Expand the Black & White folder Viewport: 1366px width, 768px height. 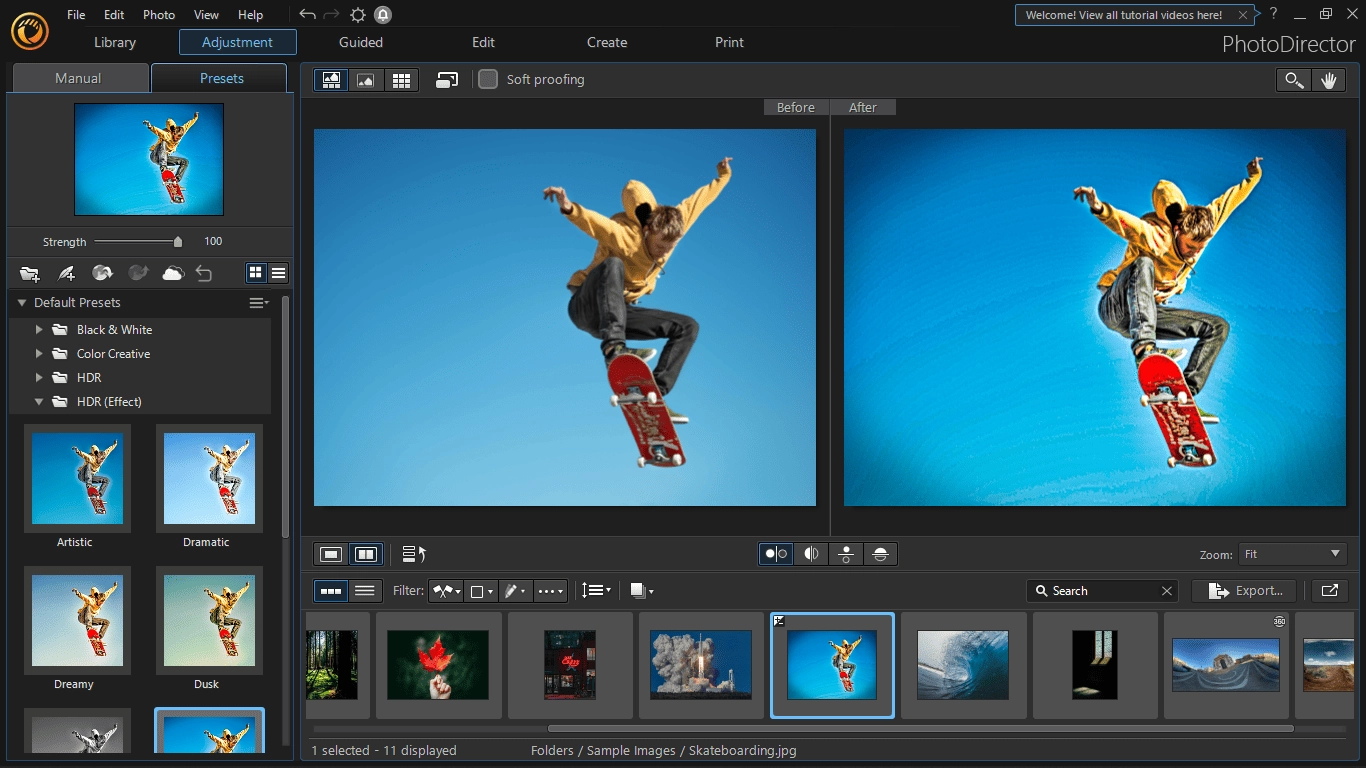39,330
